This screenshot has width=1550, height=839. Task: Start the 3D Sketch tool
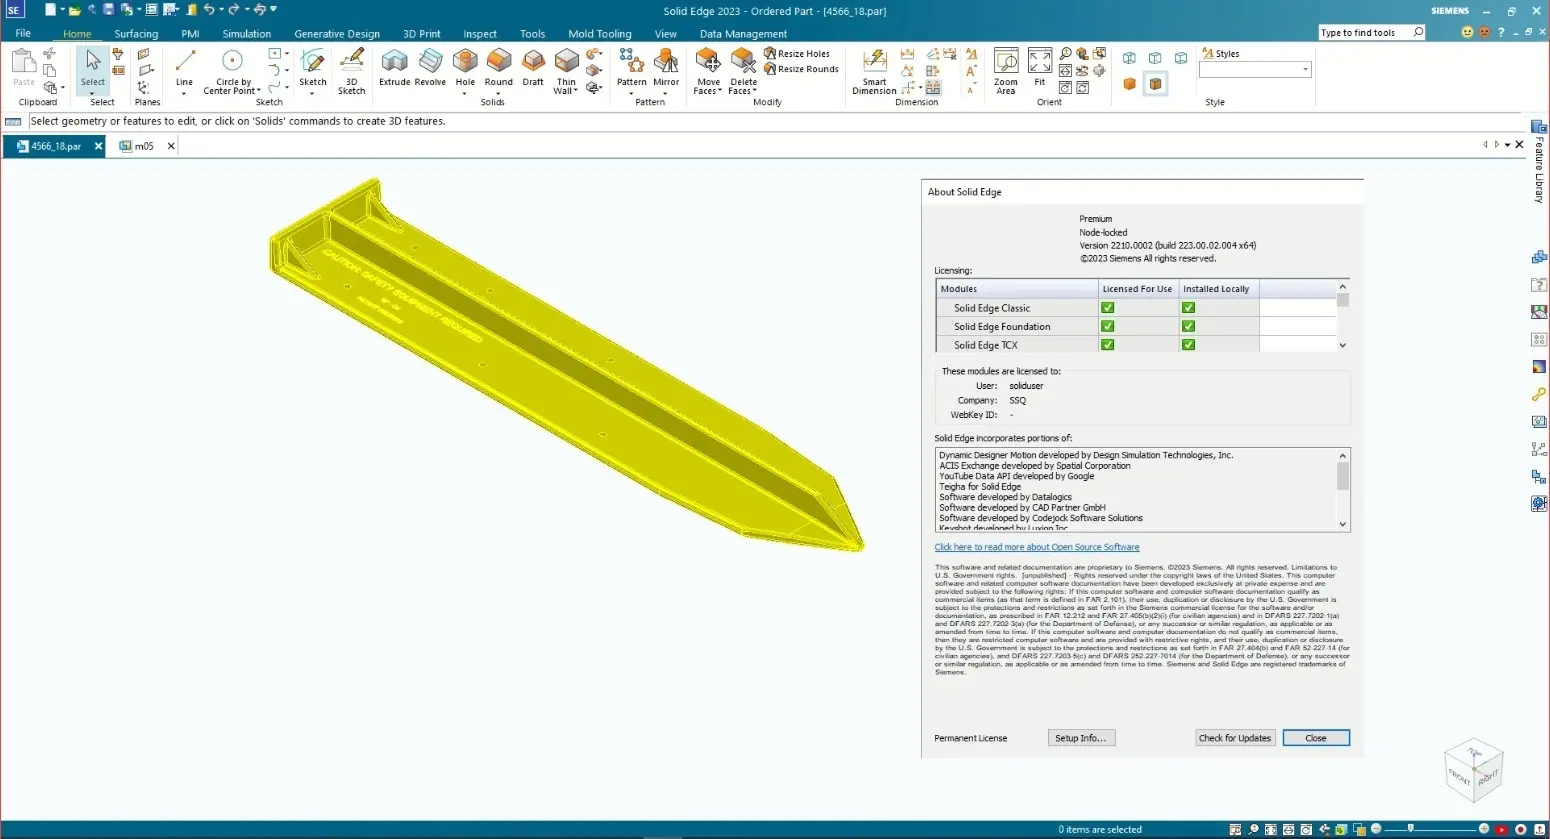[351, 70]
